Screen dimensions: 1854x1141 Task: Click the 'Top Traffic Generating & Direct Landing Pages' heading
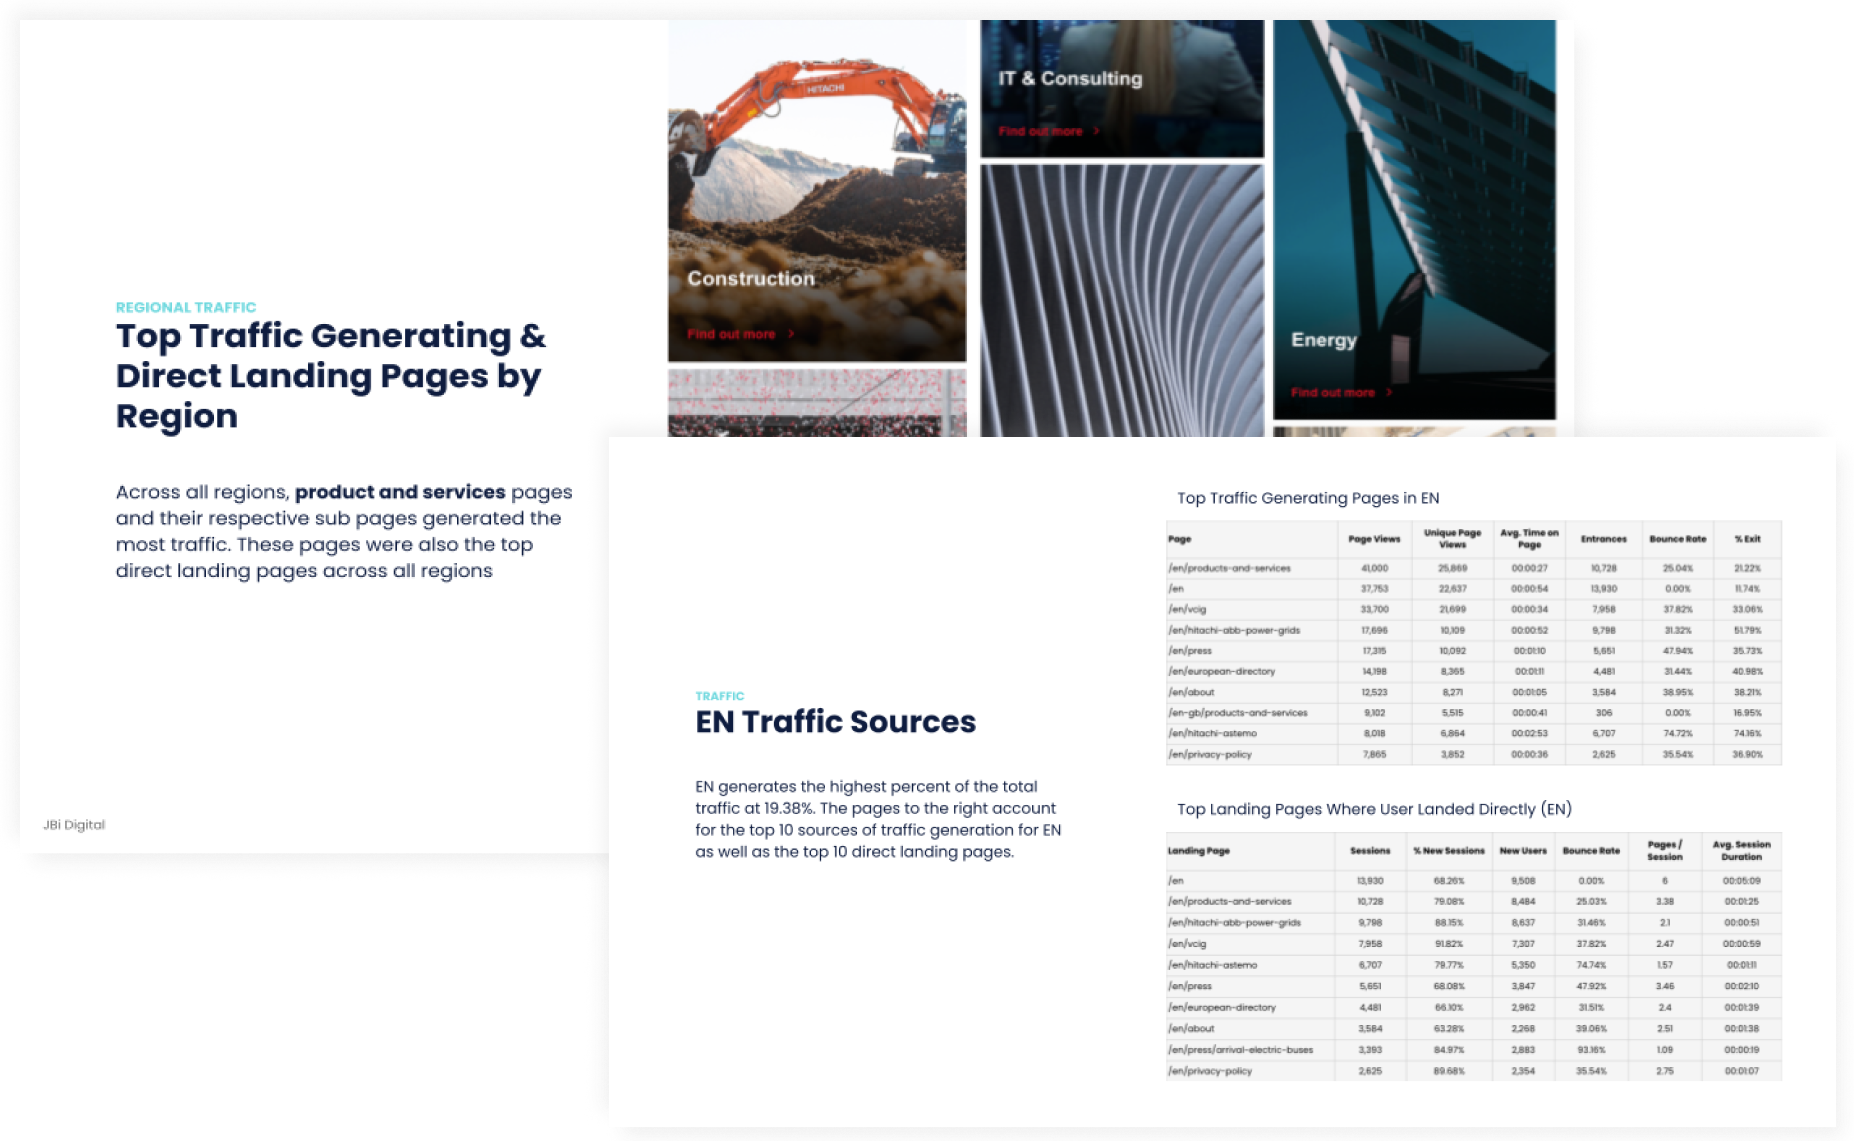tap(331, 375)
